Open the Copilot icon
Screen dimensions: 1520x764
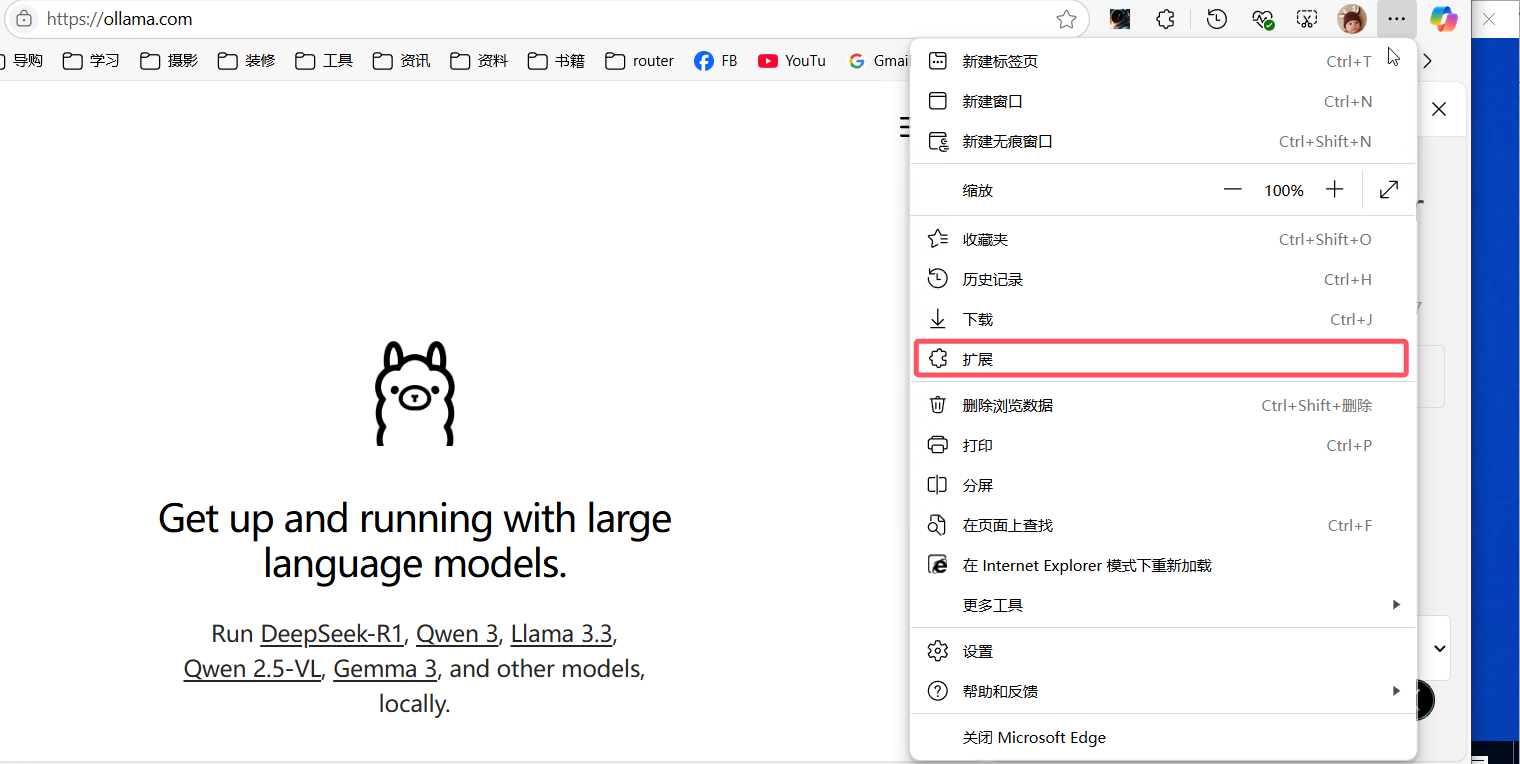click(x=1443, y=19)
